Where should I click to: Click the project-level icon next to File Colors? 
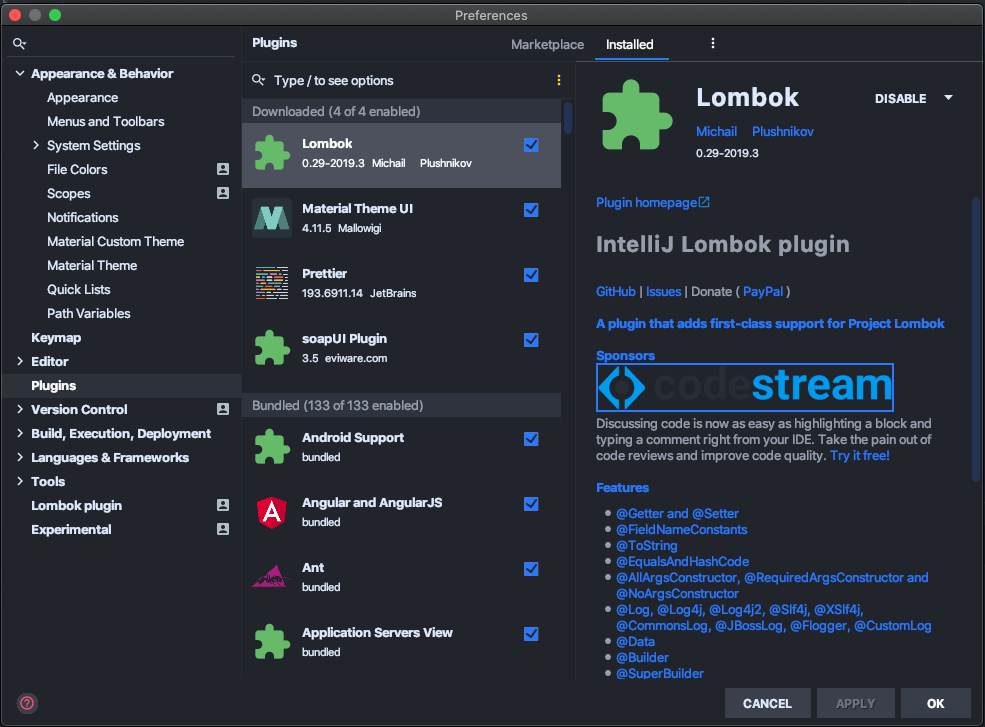tap(223, 169)
